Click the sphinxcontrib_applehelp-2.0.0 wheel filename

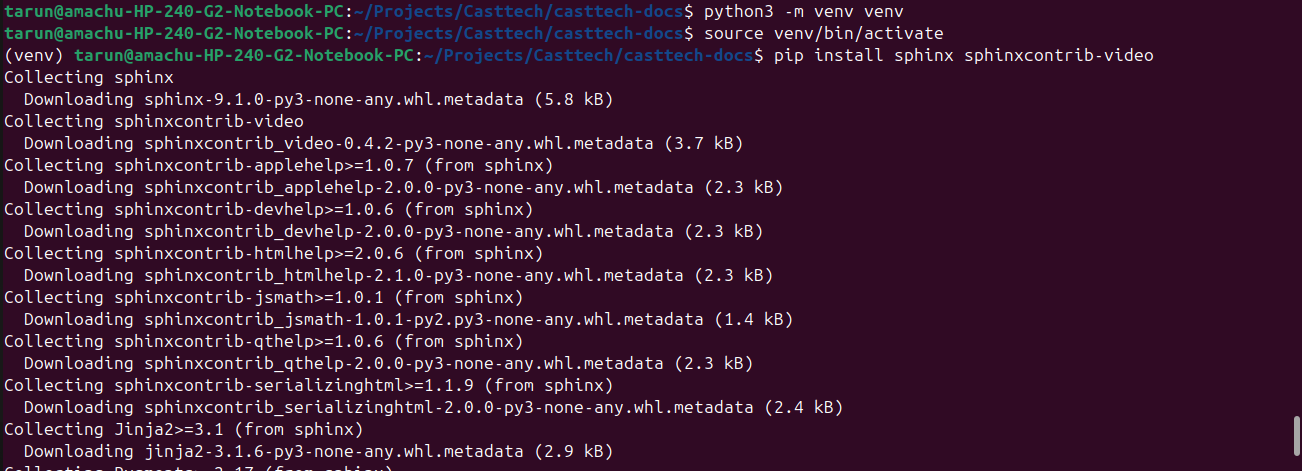(x=423, y=187)
